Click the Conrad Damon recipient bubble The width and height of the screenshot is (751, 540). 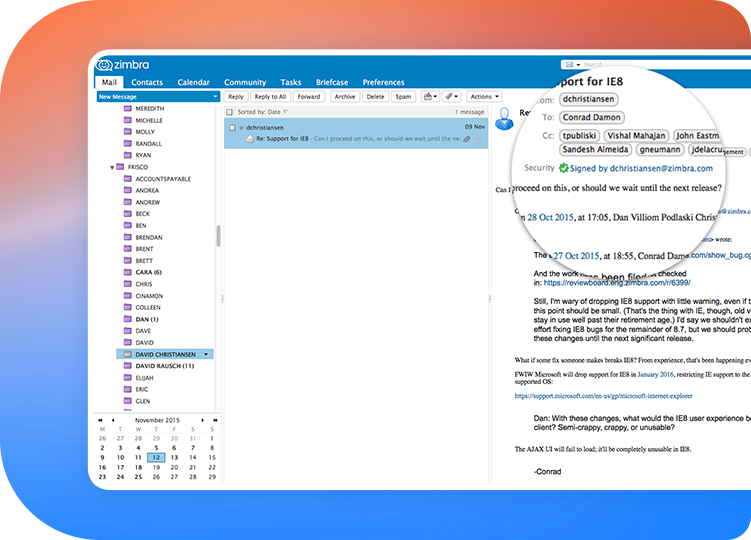pyautogui.click(x=592, y=117)
